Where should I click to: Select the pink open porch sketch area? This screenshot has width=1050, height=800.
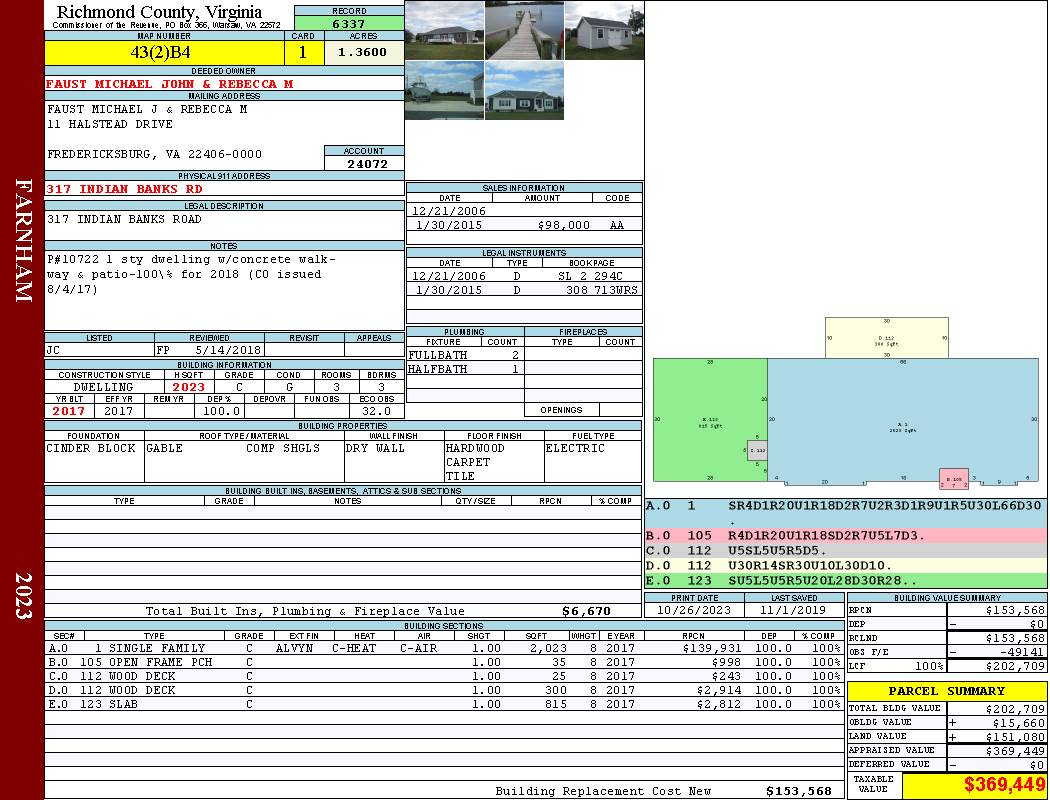[x=954, y=479]
